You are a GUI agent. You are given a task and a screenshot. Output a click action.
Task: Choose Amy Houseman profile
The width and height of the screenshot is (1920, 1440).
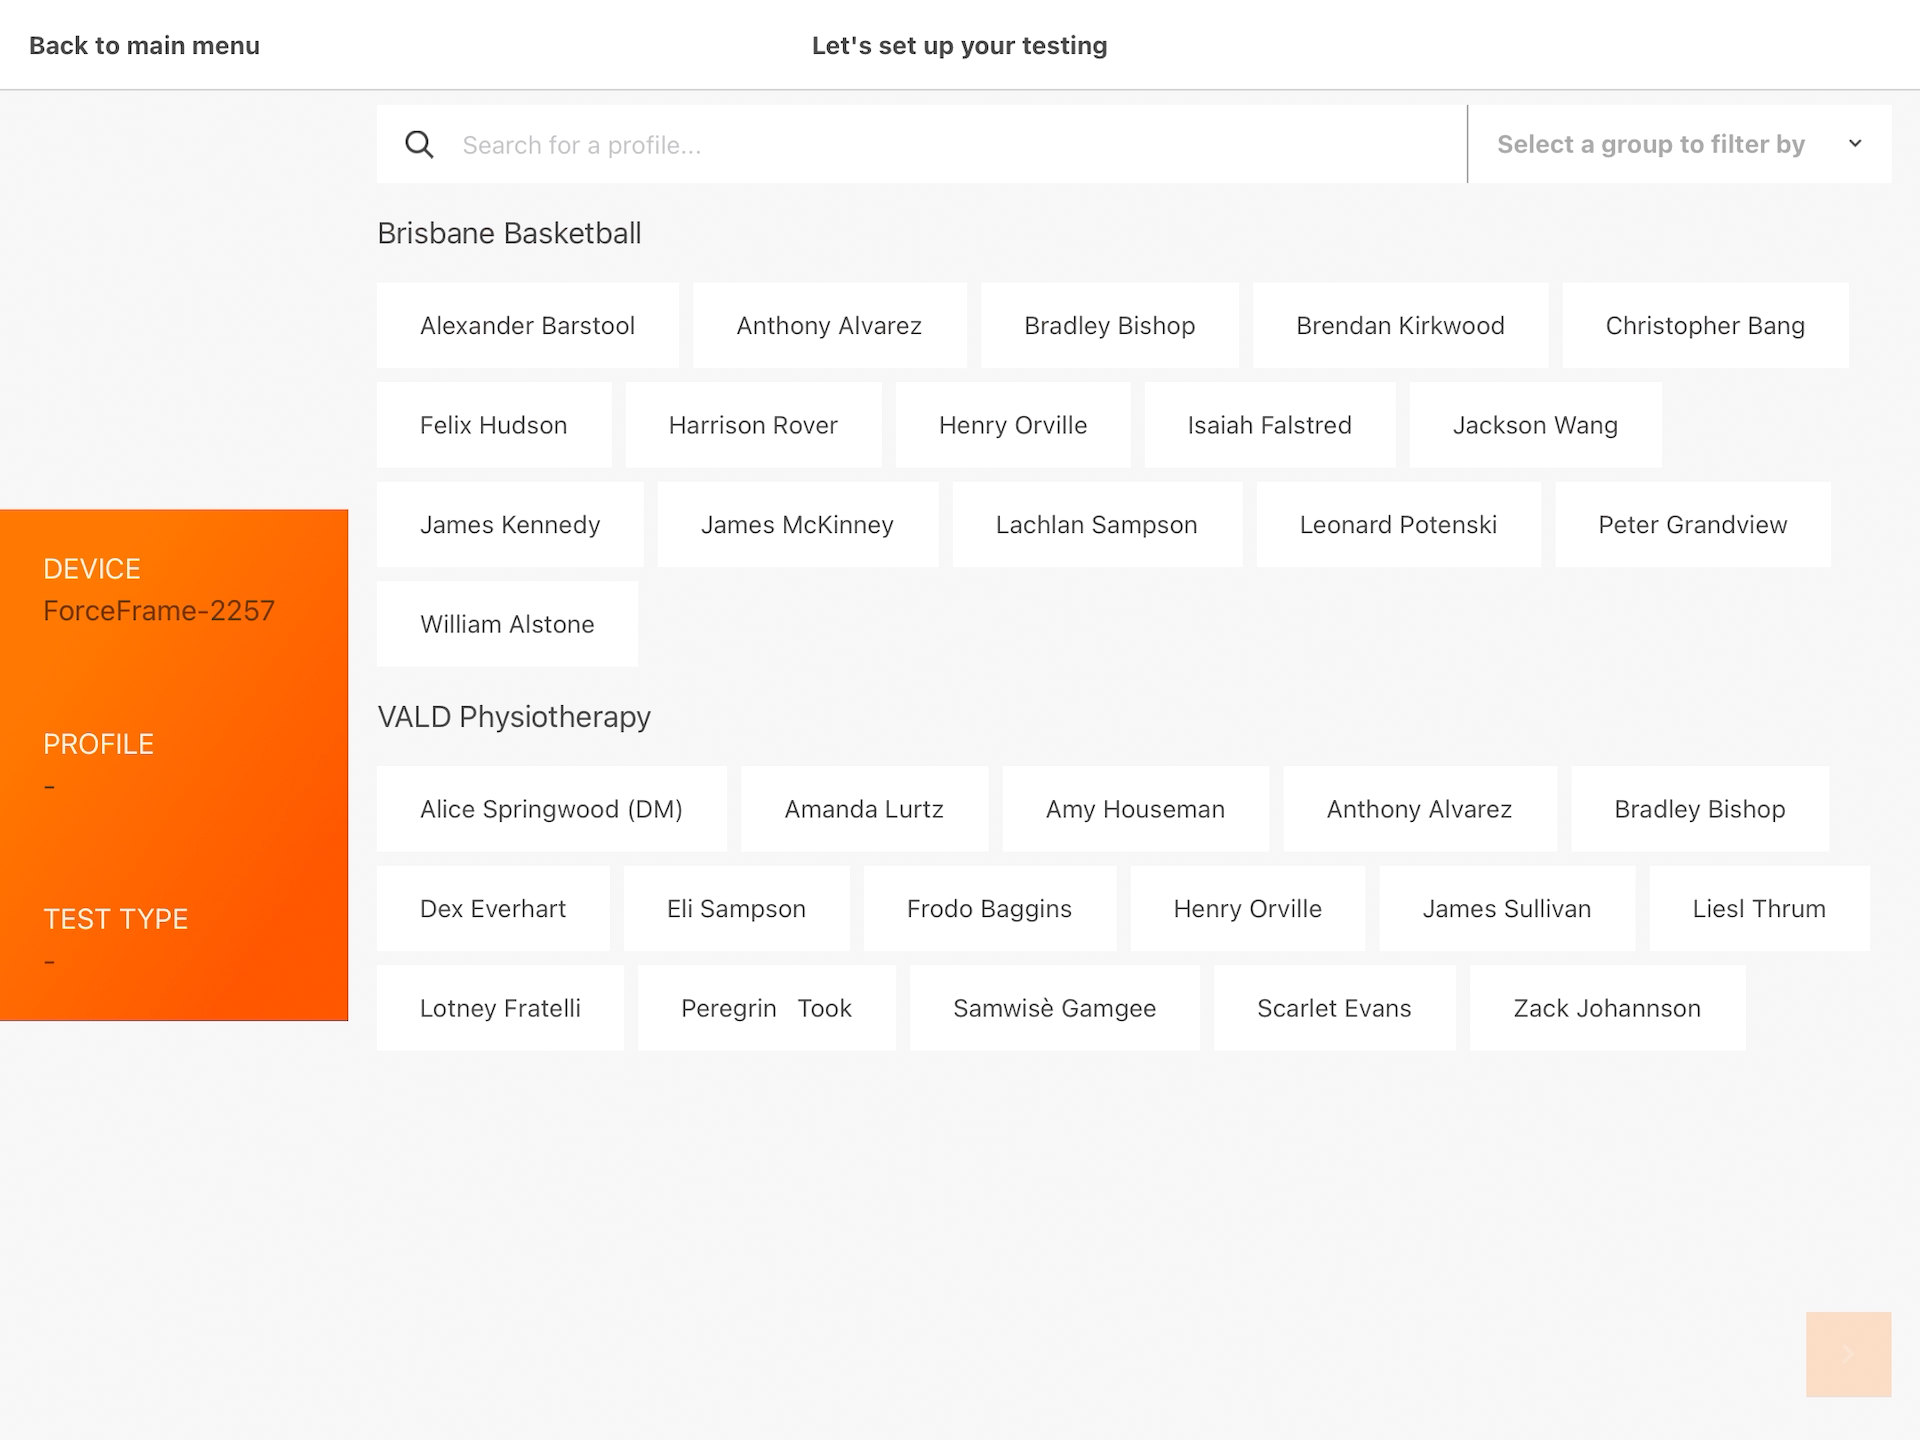[1135, 809]
